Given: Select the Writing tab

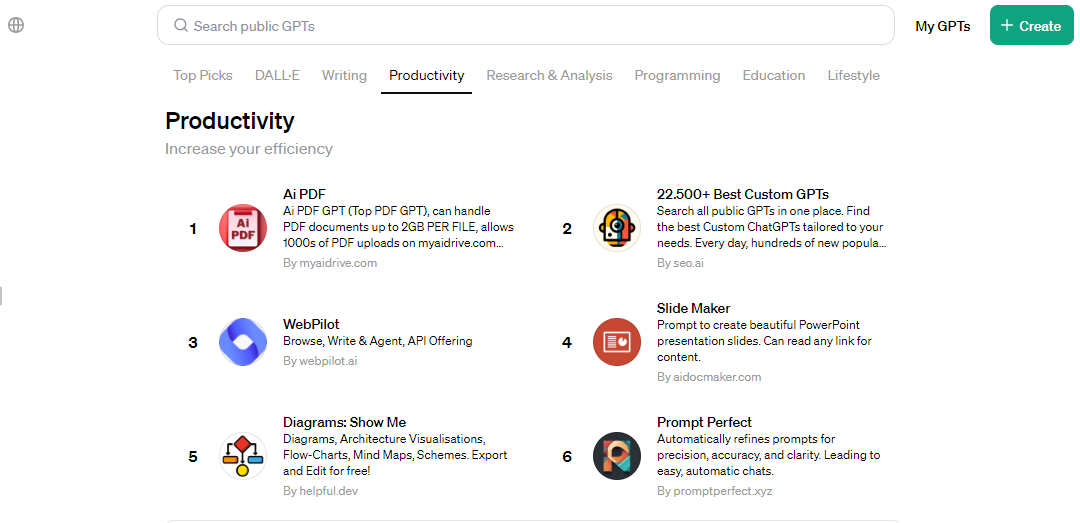Looking at the screenshot, I should (x=344, y=75).
